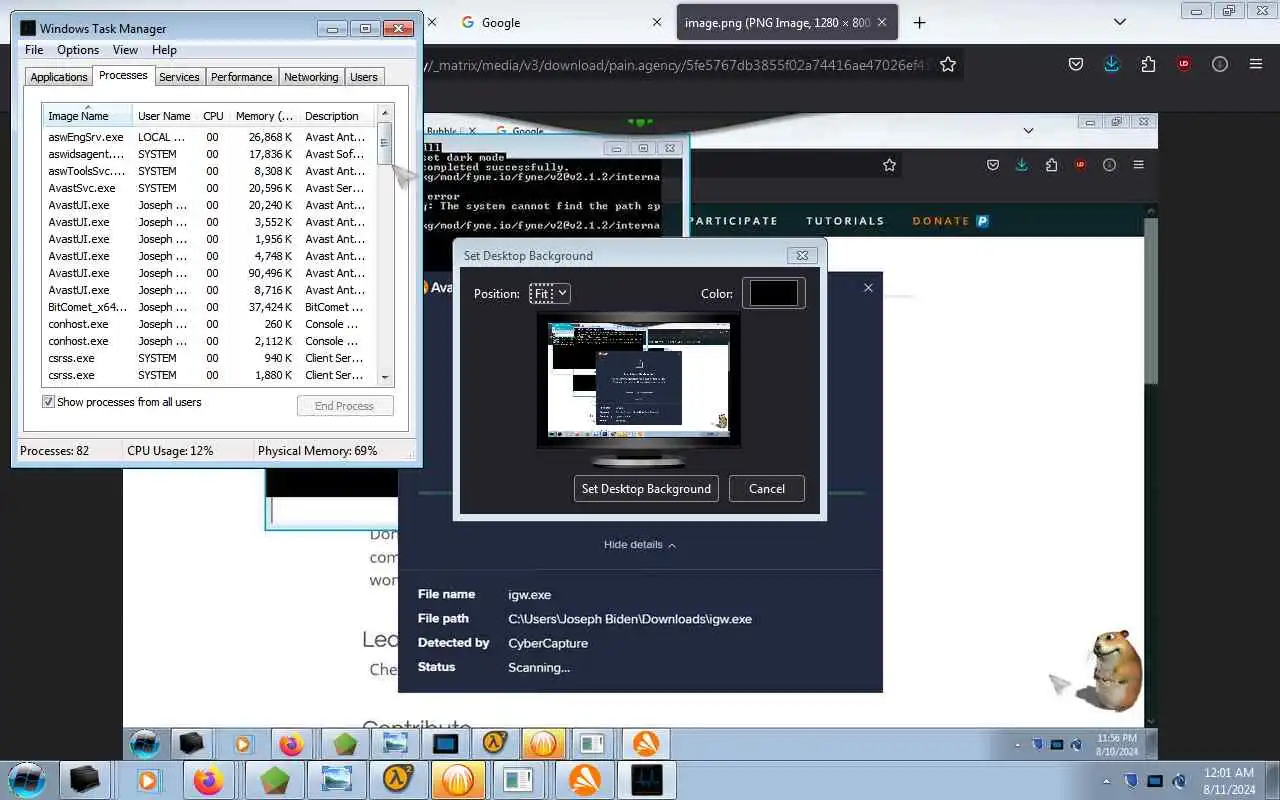Click the PARTICIPATE link in the embedded page
The width and height of the screenshot is (1280, 800).
[733, 221]
